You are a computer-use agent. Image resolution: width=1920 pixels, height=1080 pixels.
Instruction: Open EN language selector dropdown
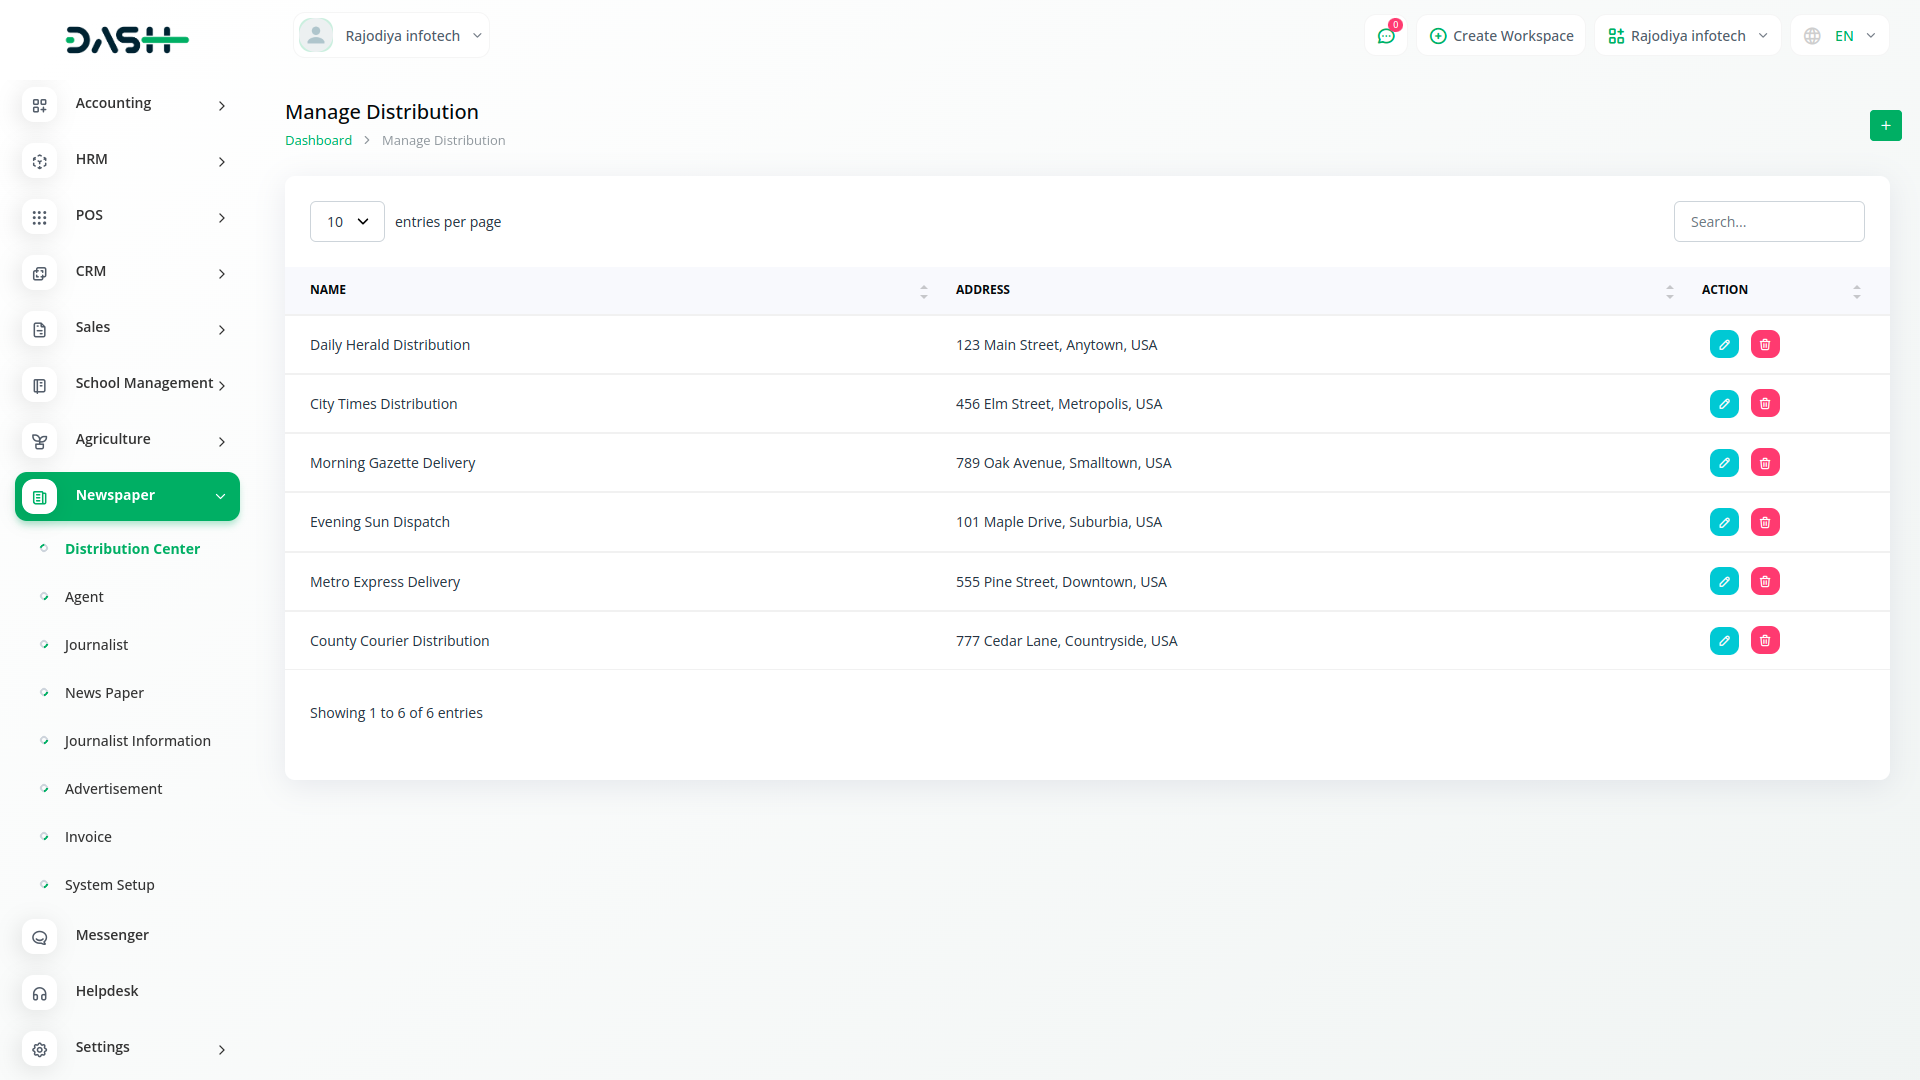(x=1841, y=36)
